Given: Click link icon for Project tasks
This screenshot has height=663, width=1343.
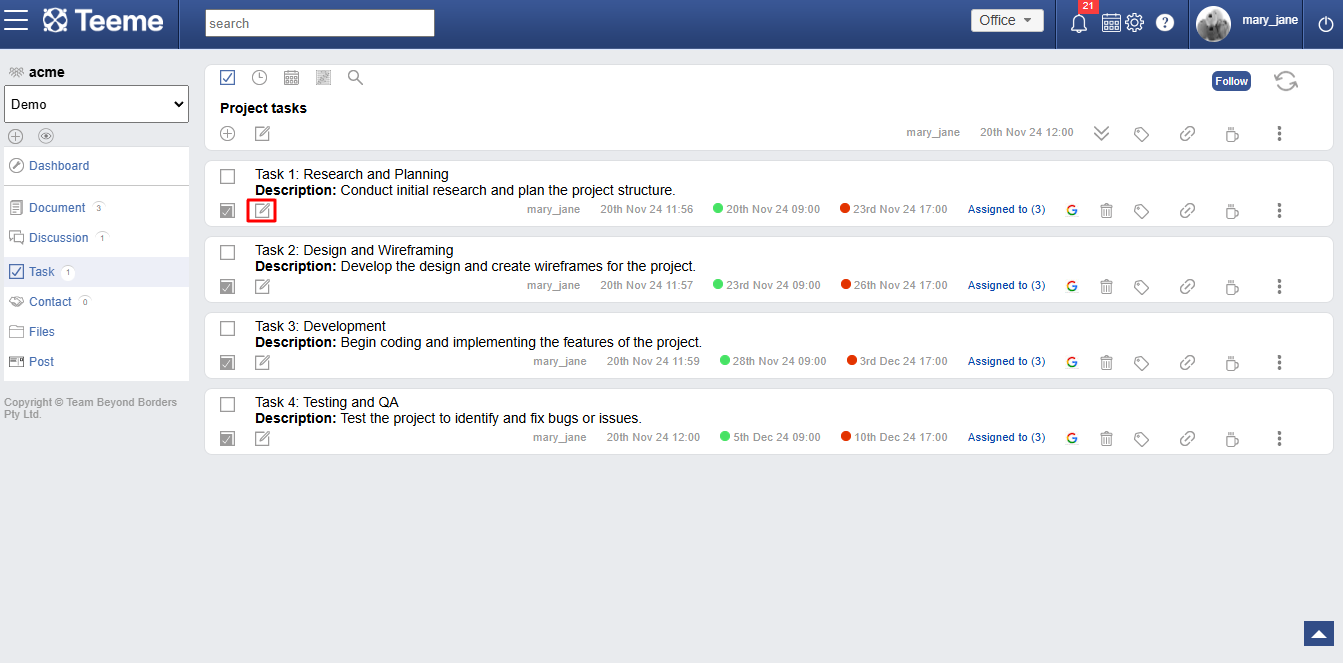Looking at the screenshot, I should coord(1187,133).
